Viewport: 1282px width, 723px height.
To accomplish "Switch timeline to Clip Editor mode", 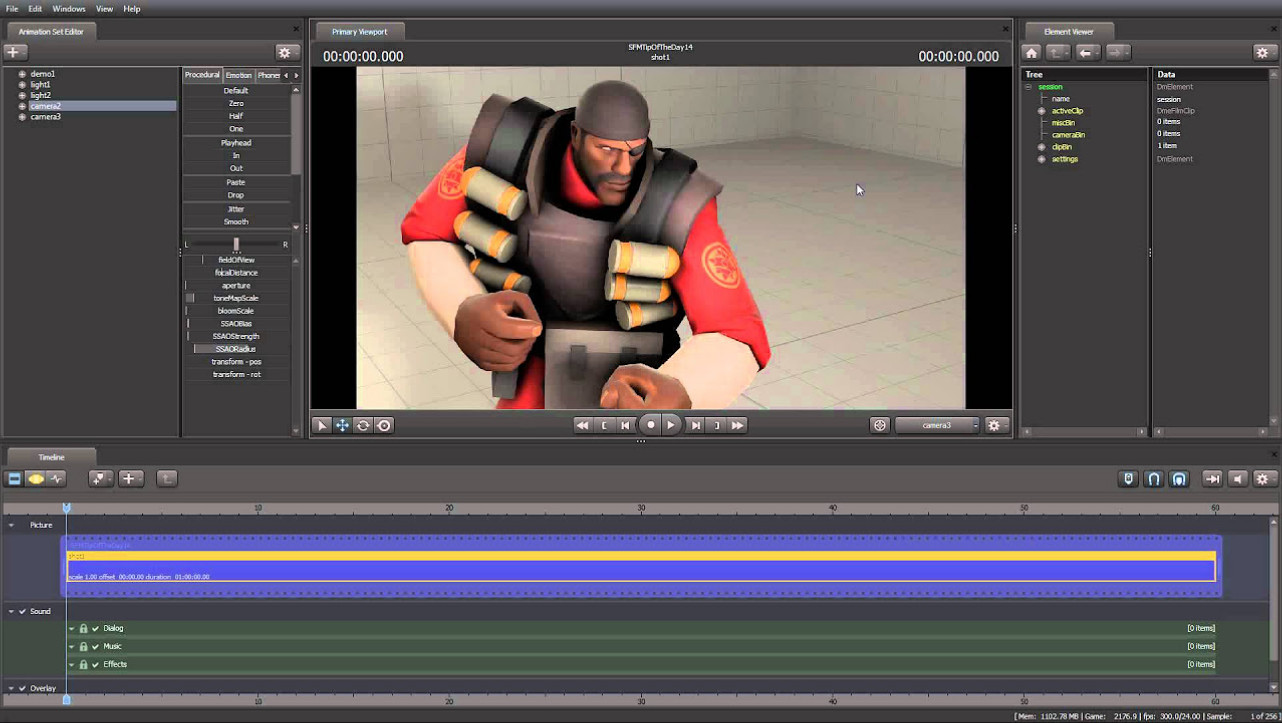I will coord(15,479).
